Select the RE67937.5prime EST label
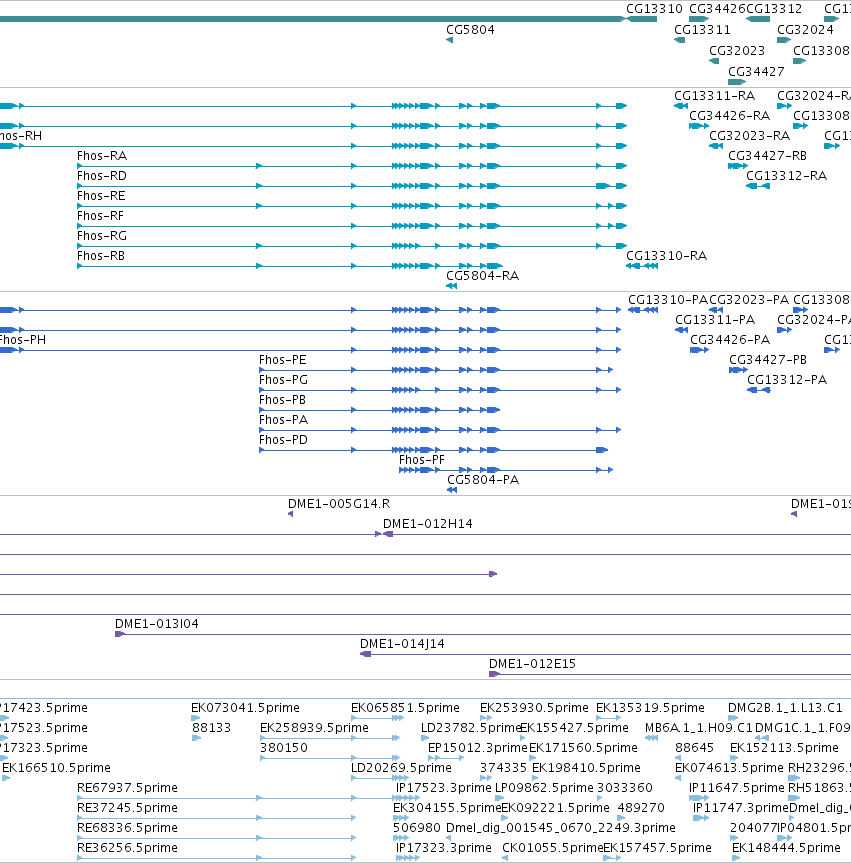This screenshot has height=863, width=851. (127, 788)
